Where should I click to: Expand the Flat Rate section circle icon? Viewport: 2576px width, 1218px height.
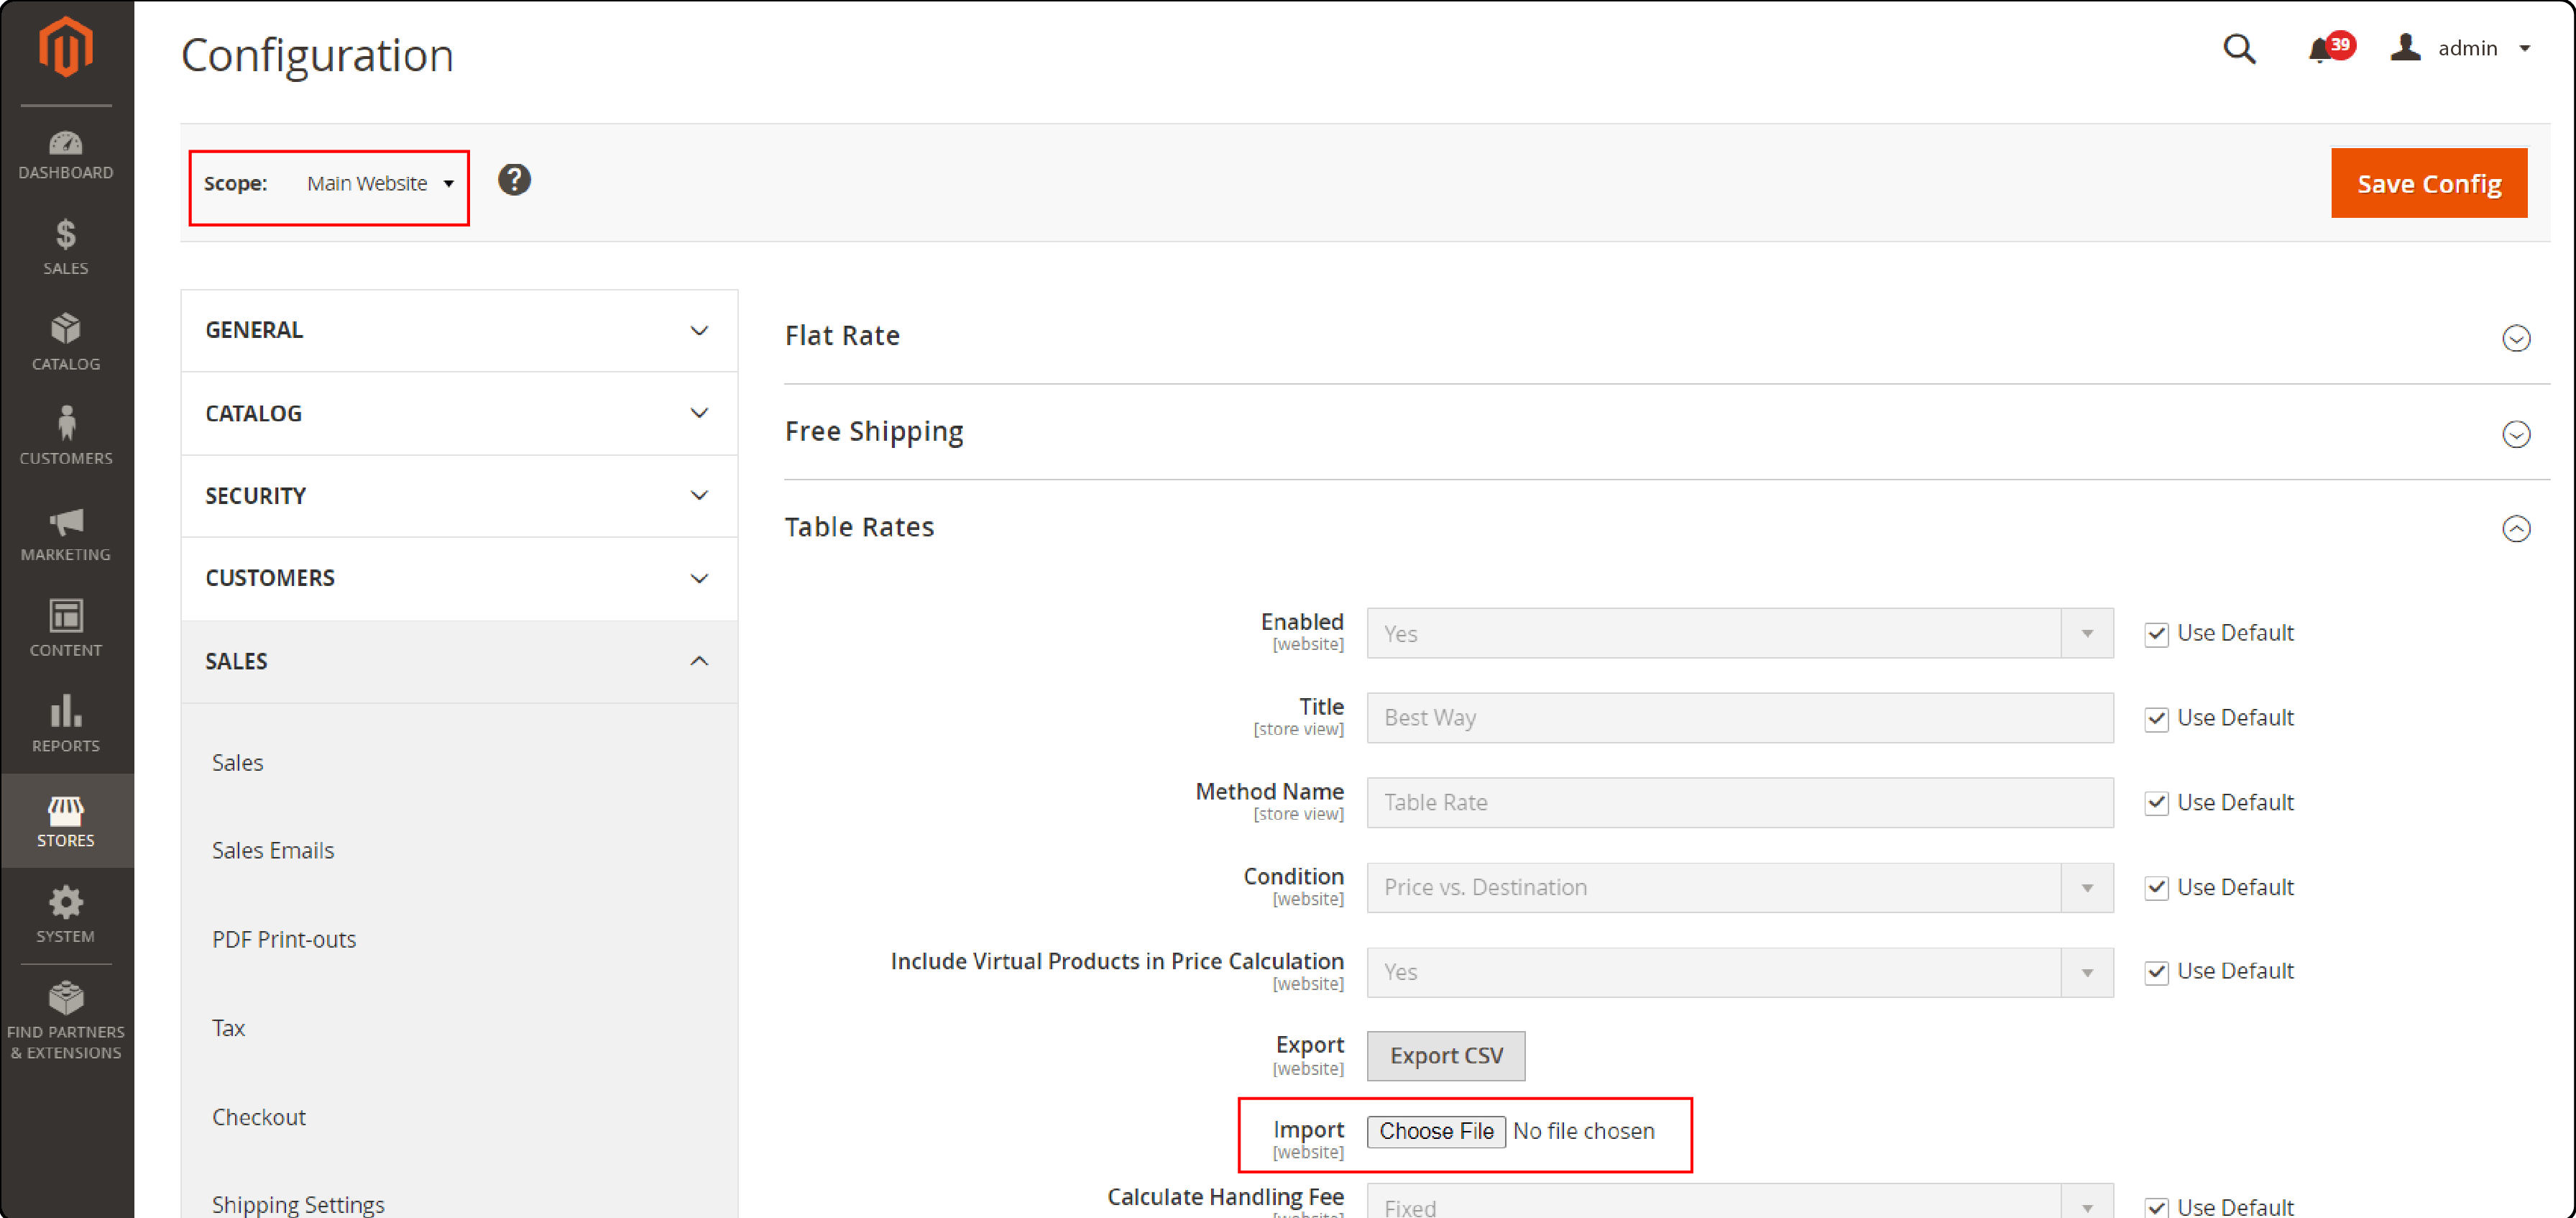[2516, 338]
